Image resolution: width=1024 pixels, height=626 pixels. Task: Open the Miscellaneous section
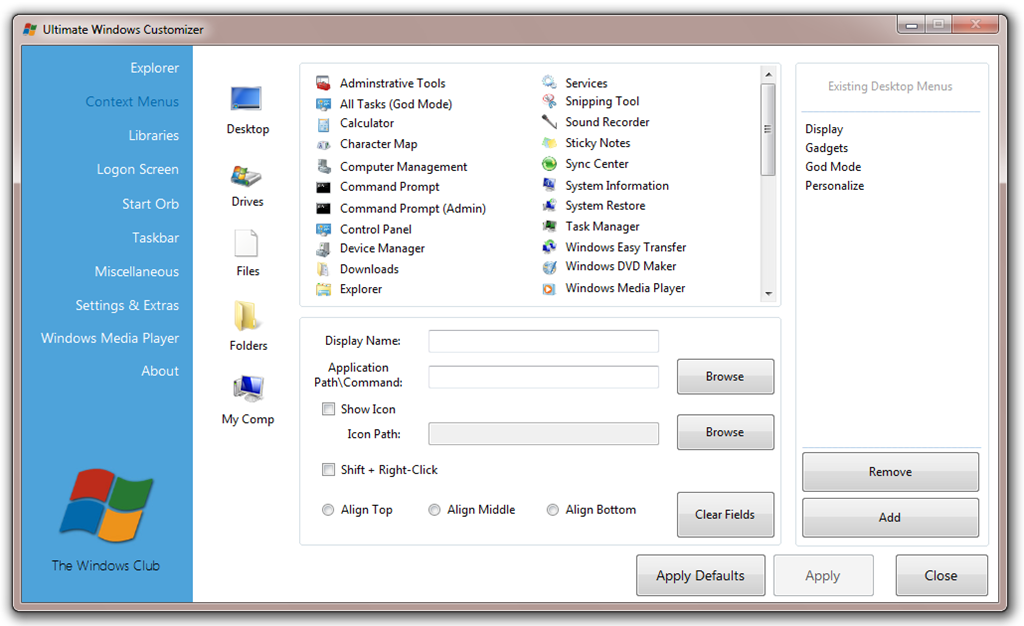[x=136, y=272]
